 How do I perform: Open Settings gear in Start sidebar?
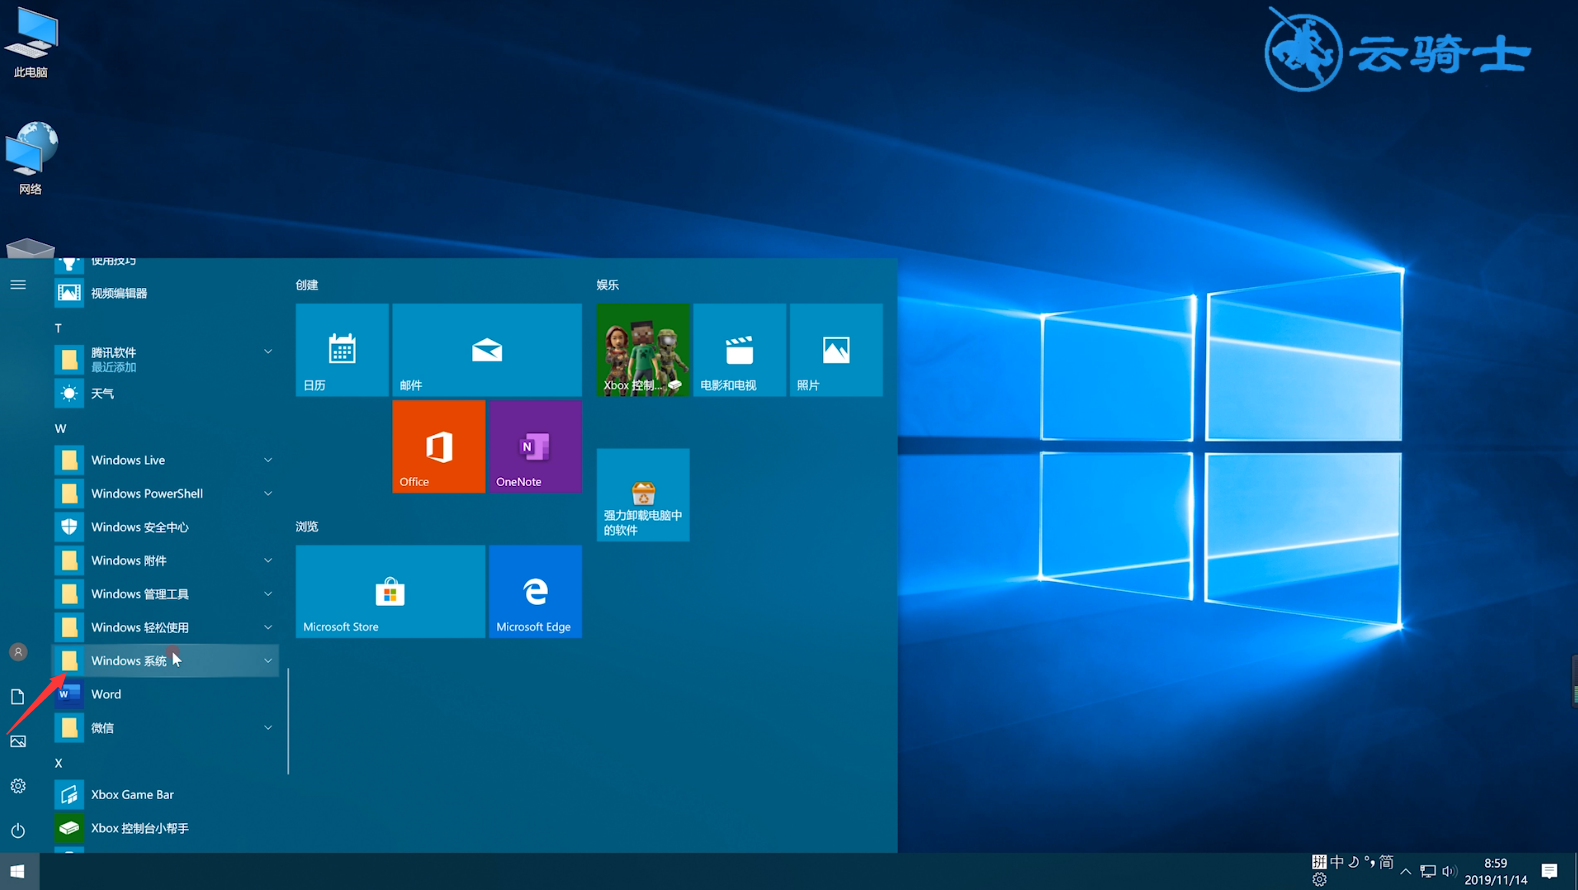coord(18,786)
